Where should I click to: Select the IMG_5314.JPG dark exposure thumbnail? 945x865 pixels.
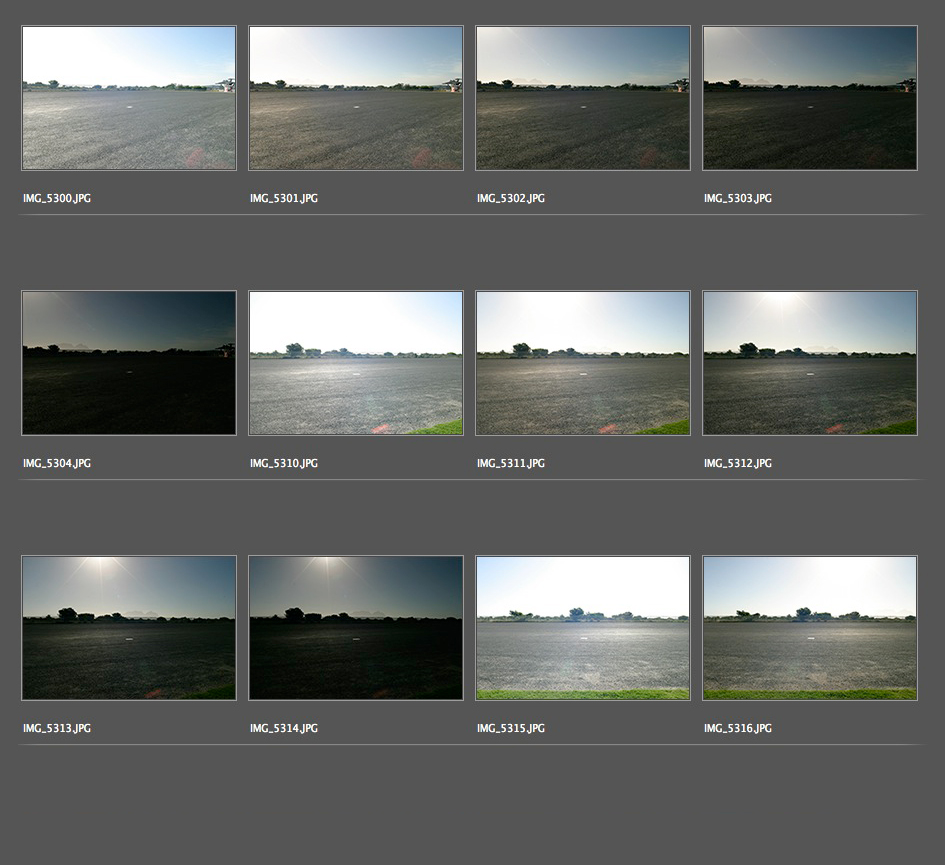tap(356, 628)
